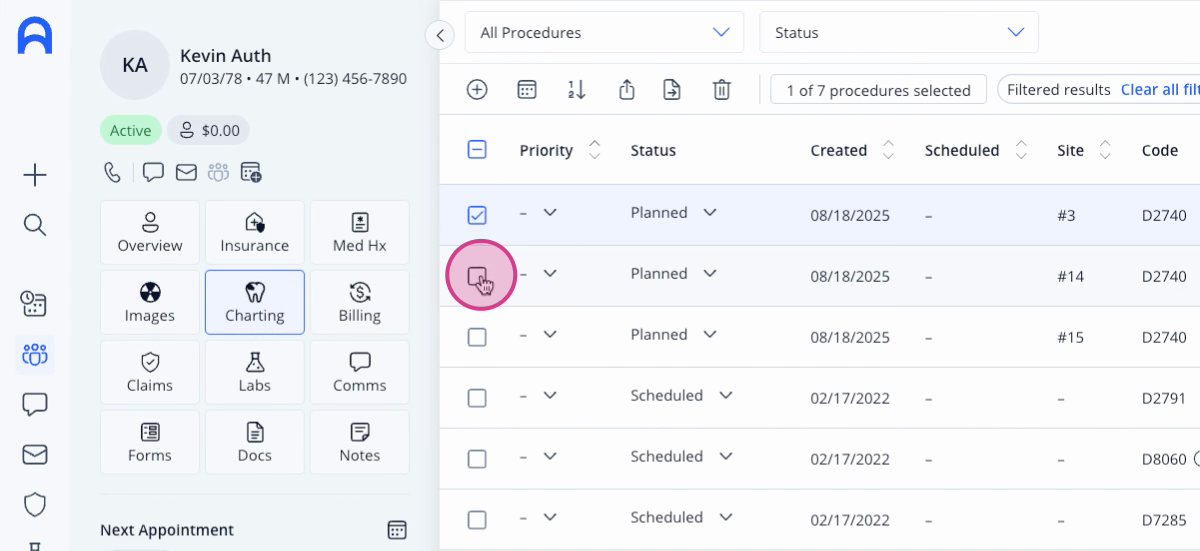Image resolution: width=1200 pixels, height=551 pixels.
Task: Open the Labs tab
Action: [255, 372]
